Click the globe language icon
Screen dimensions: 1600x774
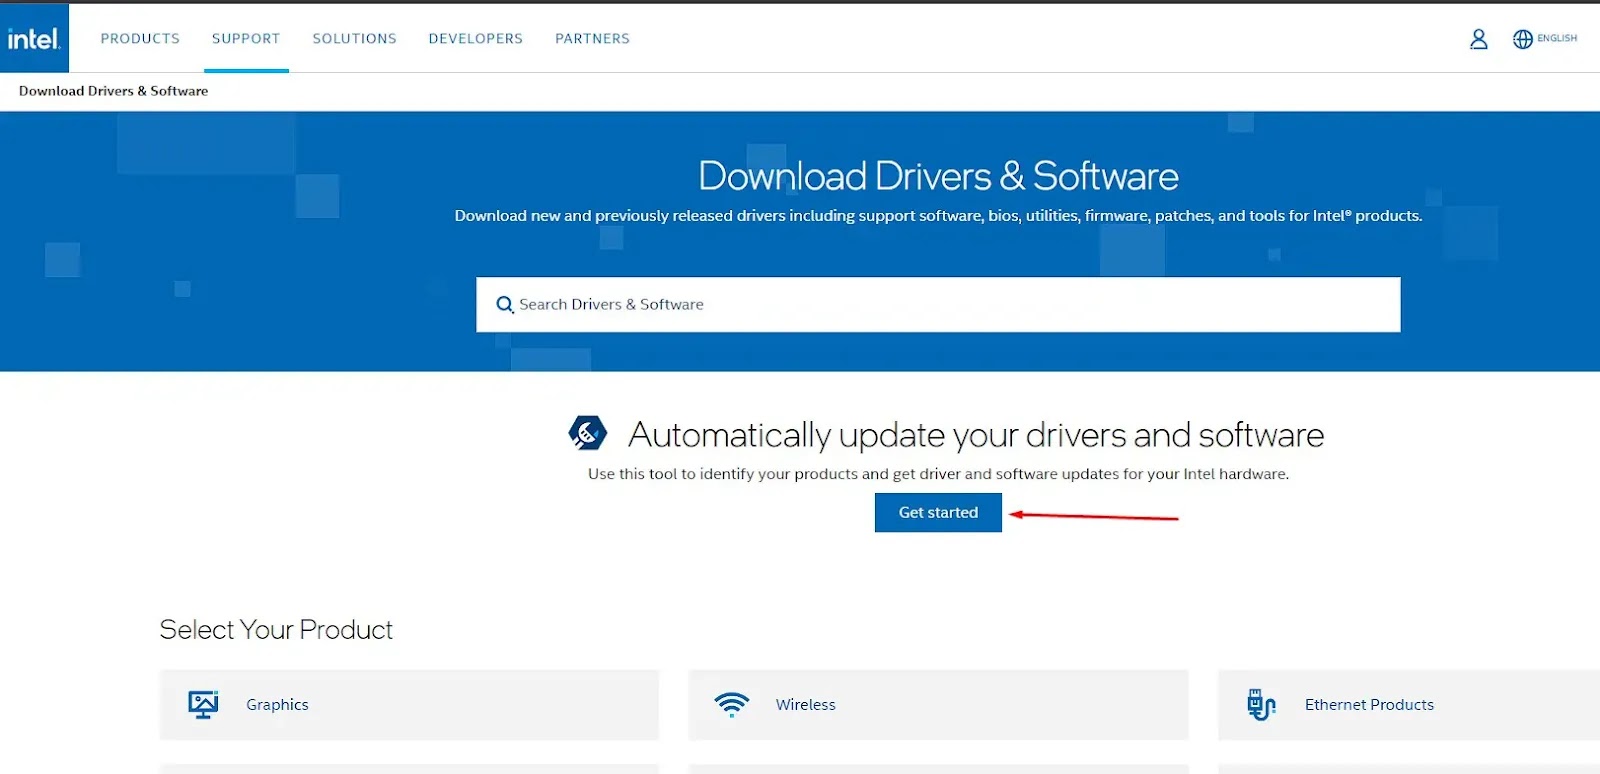tap(1522, 39)
